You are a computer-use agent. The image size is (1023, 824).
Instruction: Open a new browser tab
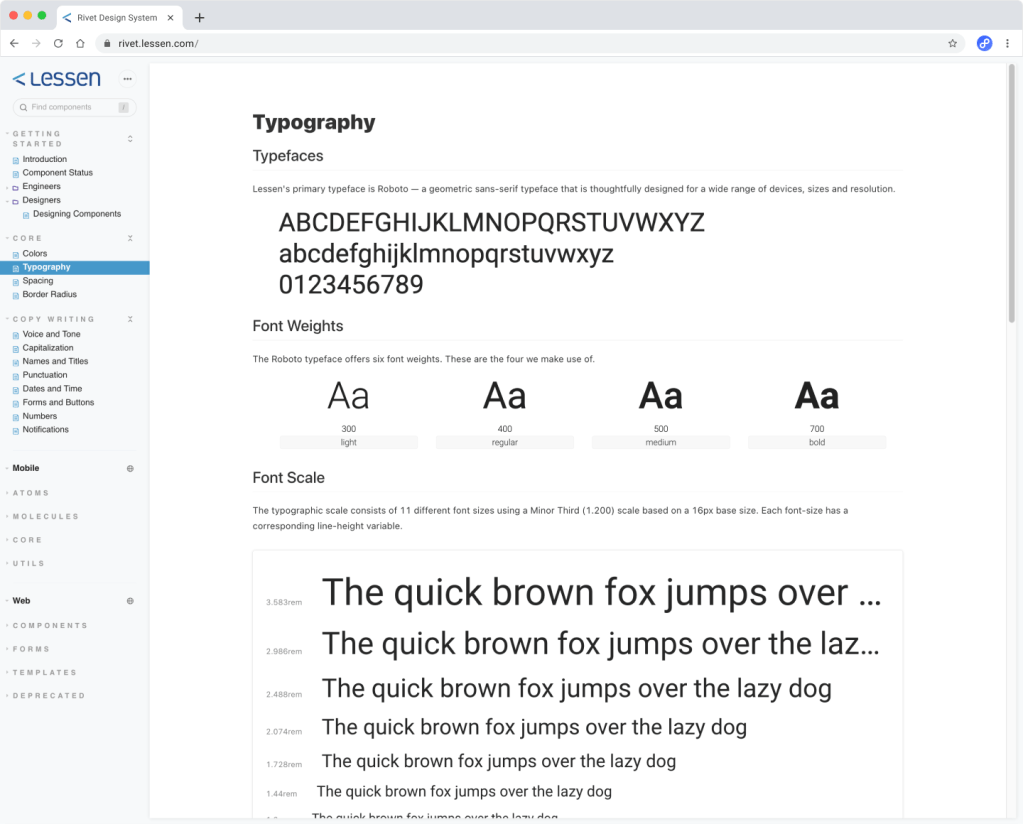[200, 17]
